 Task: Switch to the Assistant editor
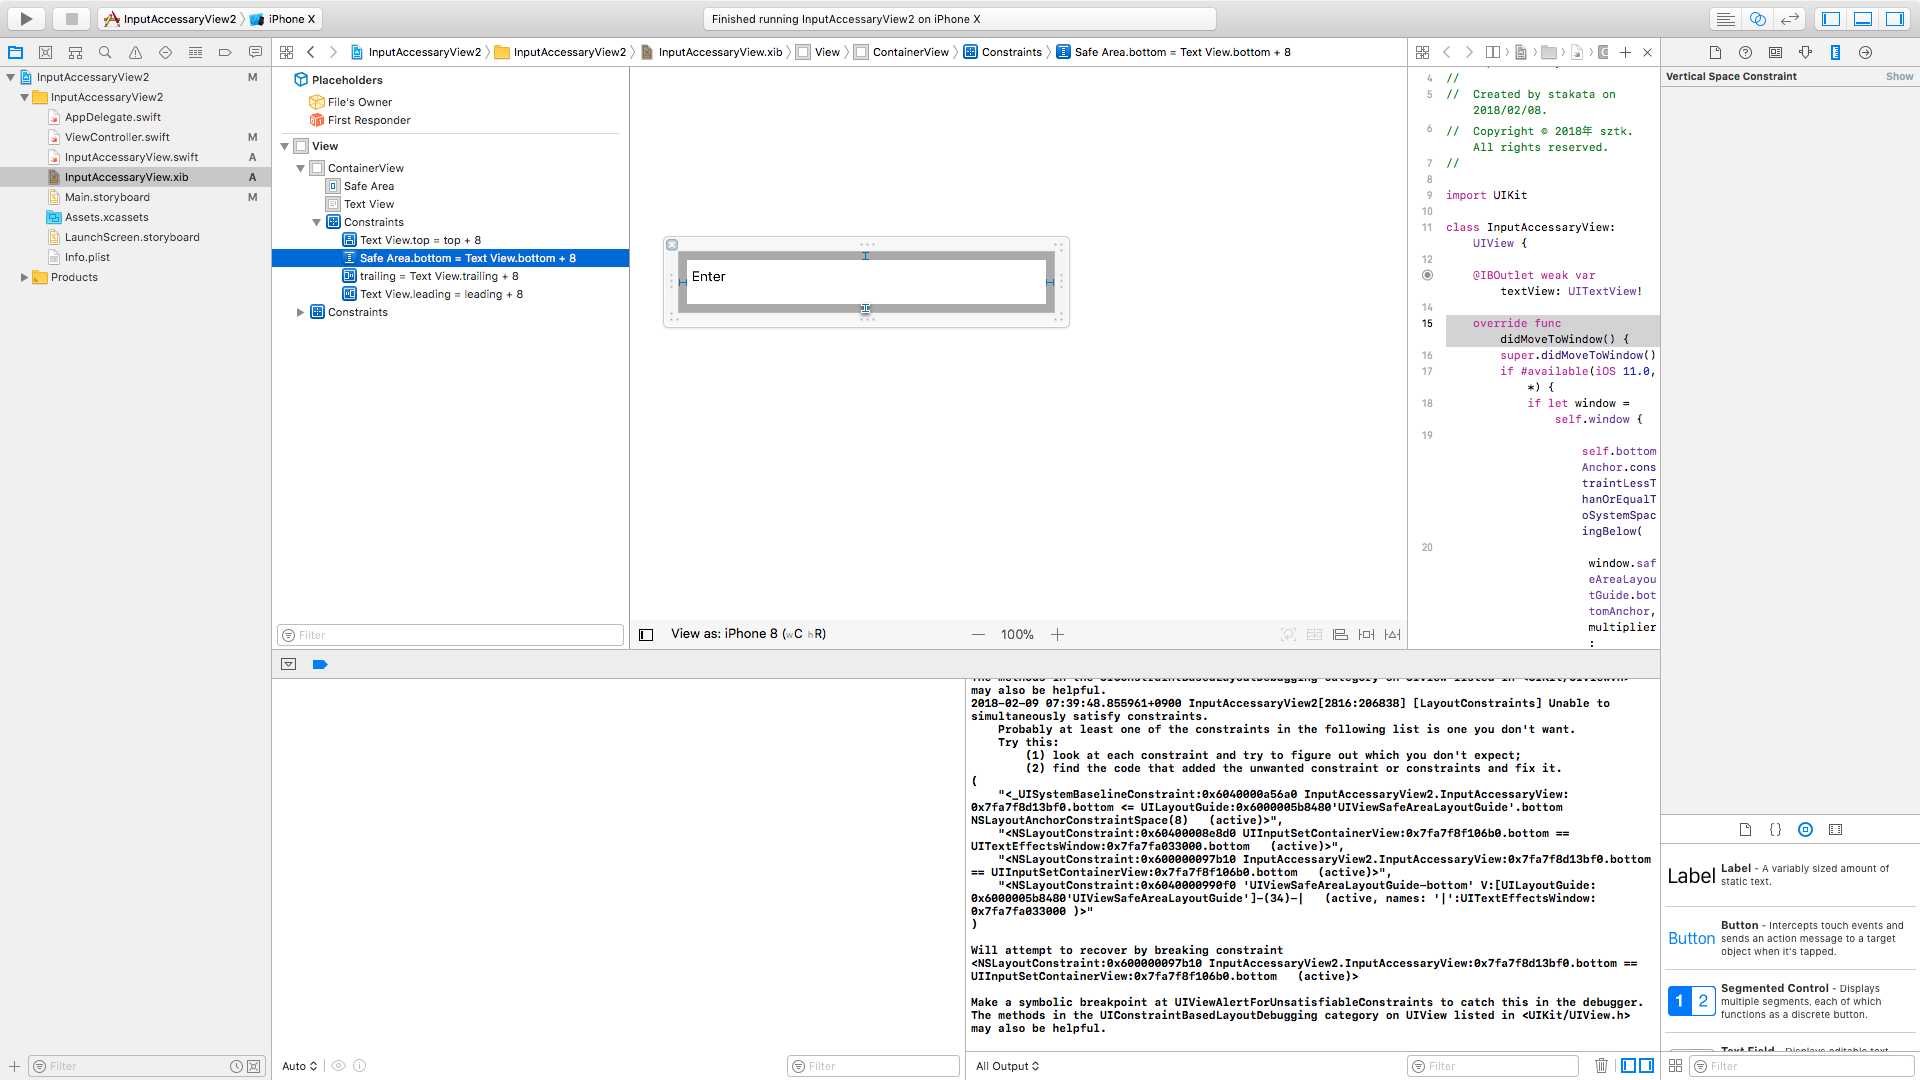click(x=1757, y=18)
